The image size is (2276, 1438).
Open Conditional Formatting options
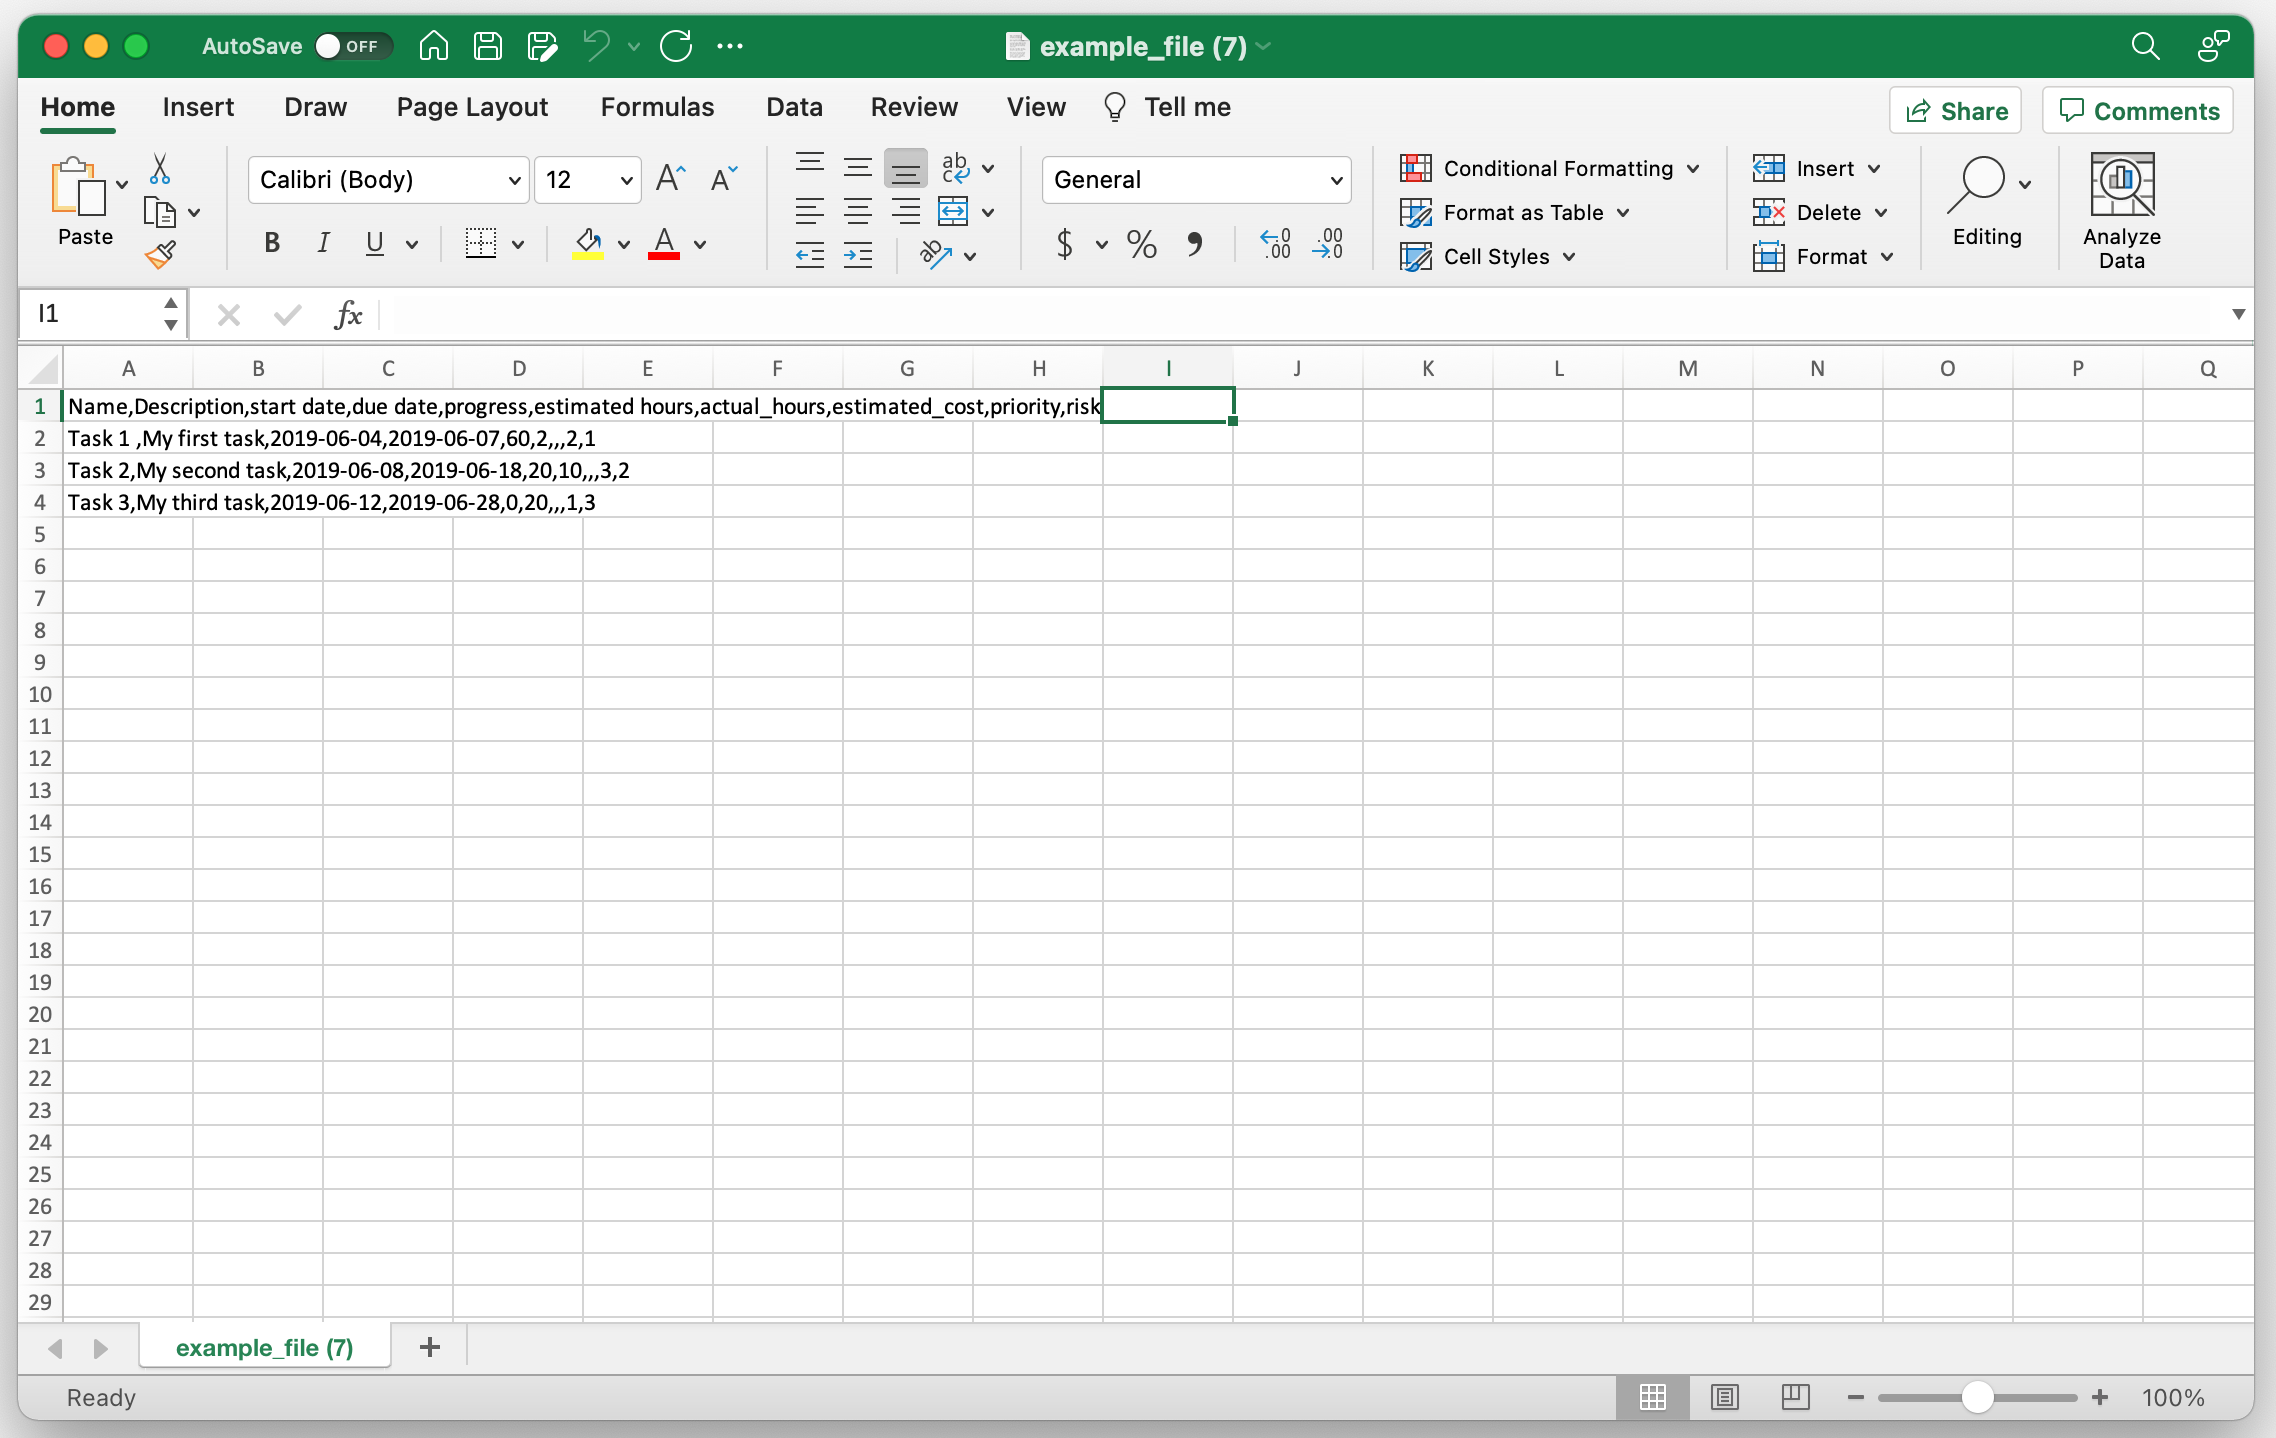point(1549,168)
